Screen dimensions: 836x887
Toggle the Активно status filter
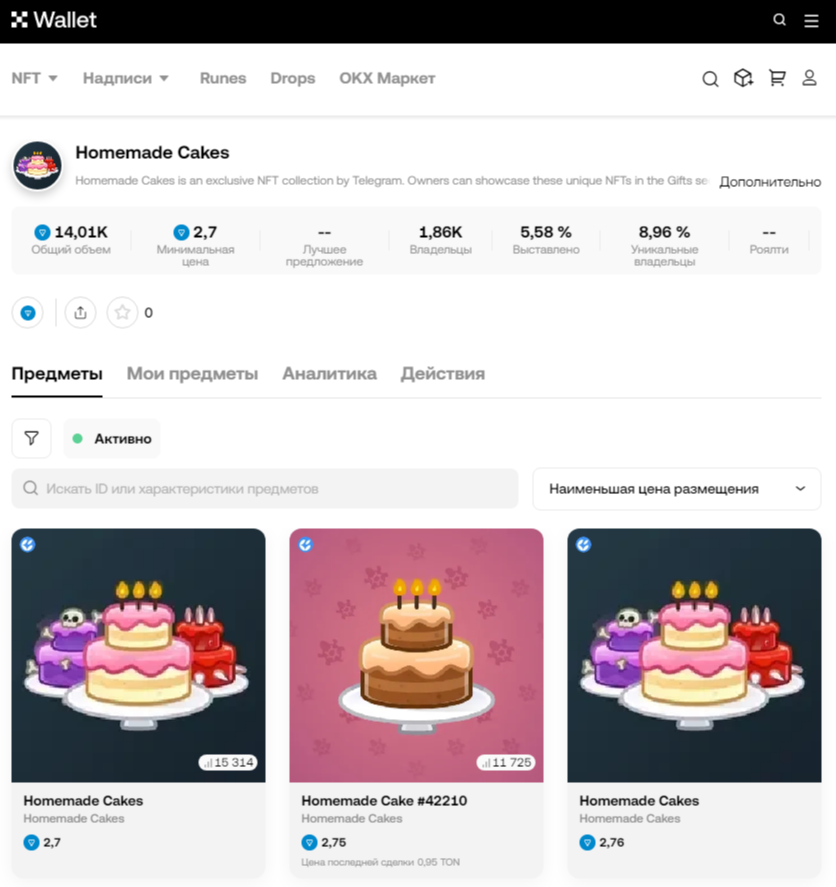(x=111, y=438)
